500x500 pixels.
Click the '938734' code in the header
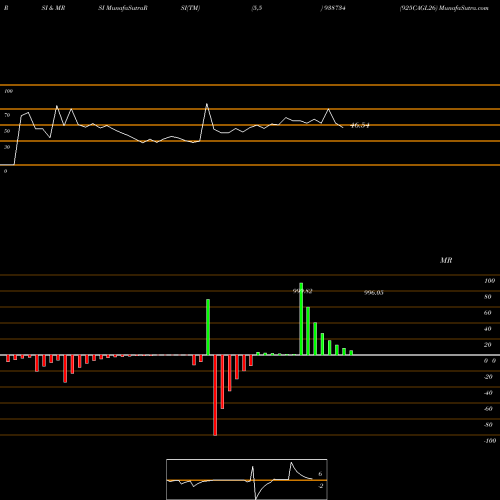334,8
